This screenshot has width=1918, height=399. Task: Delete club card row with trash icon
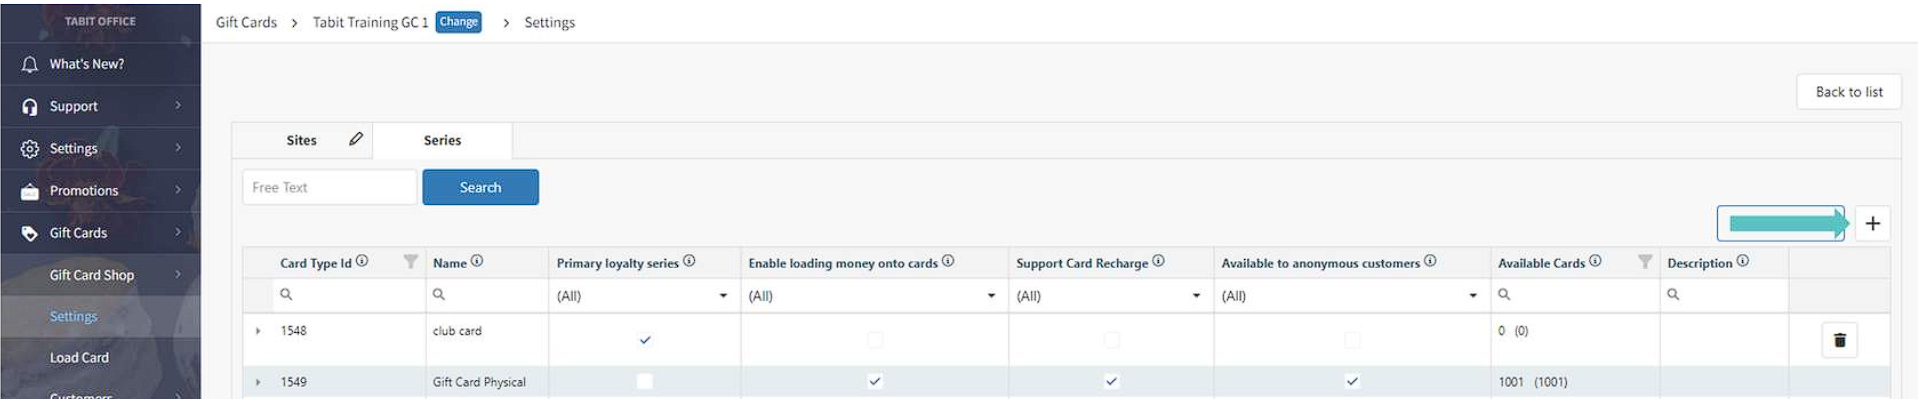(1839, 340)
